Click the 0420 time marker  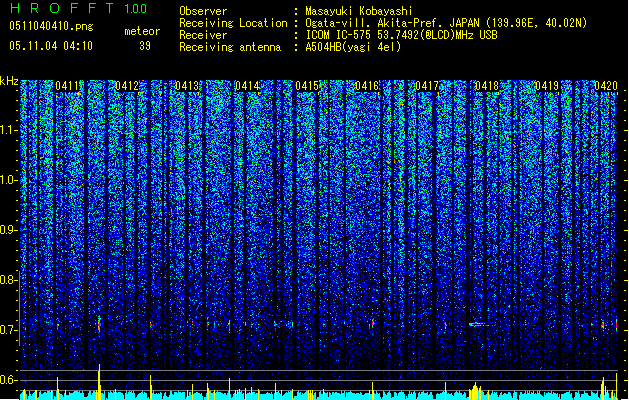tap(606, 86)
